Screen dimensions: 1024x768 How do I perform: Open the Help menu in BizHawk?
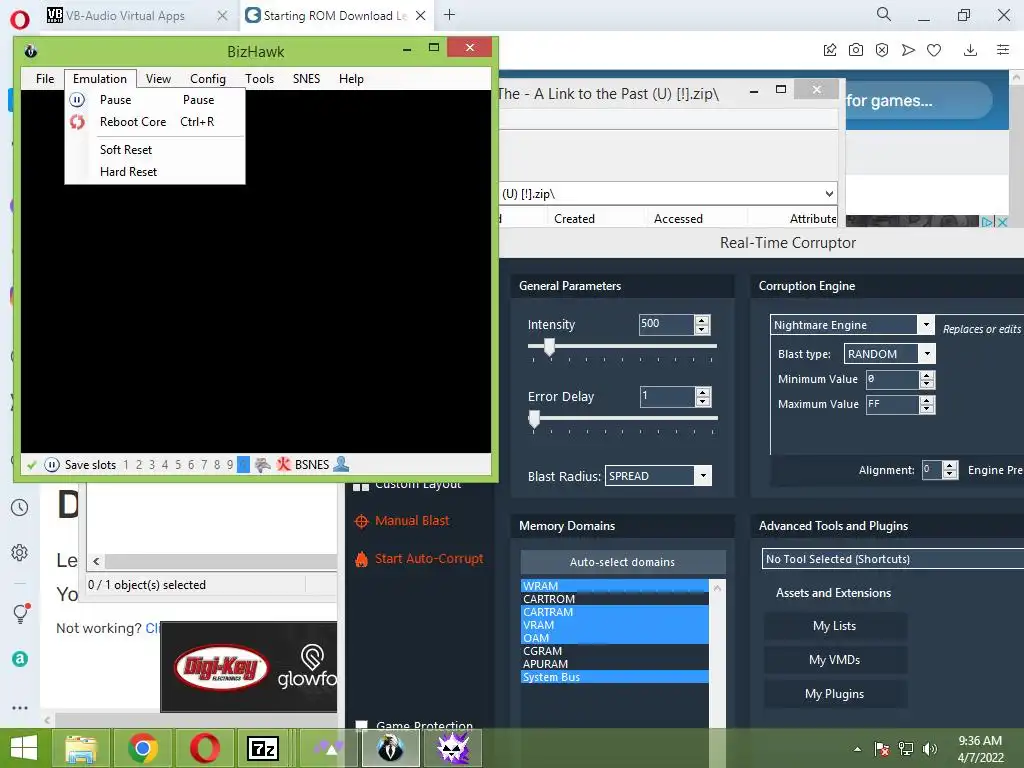(x=351, y=79)
